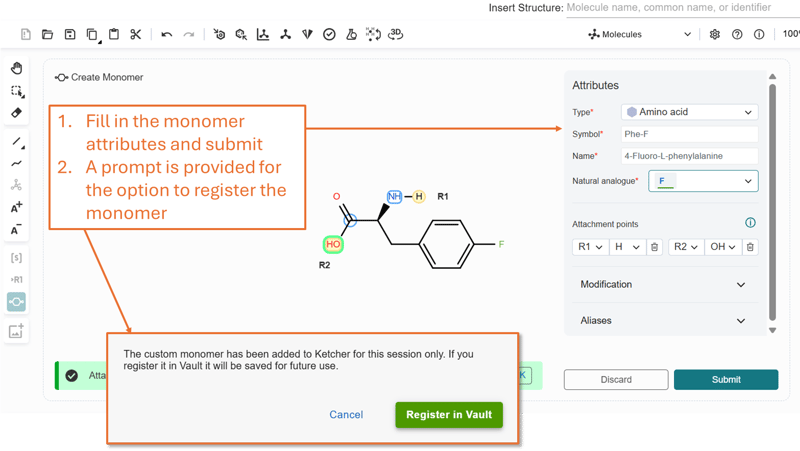Click the Symbol field containing Phe-F

pyautogui.click(x=689, y=134)
